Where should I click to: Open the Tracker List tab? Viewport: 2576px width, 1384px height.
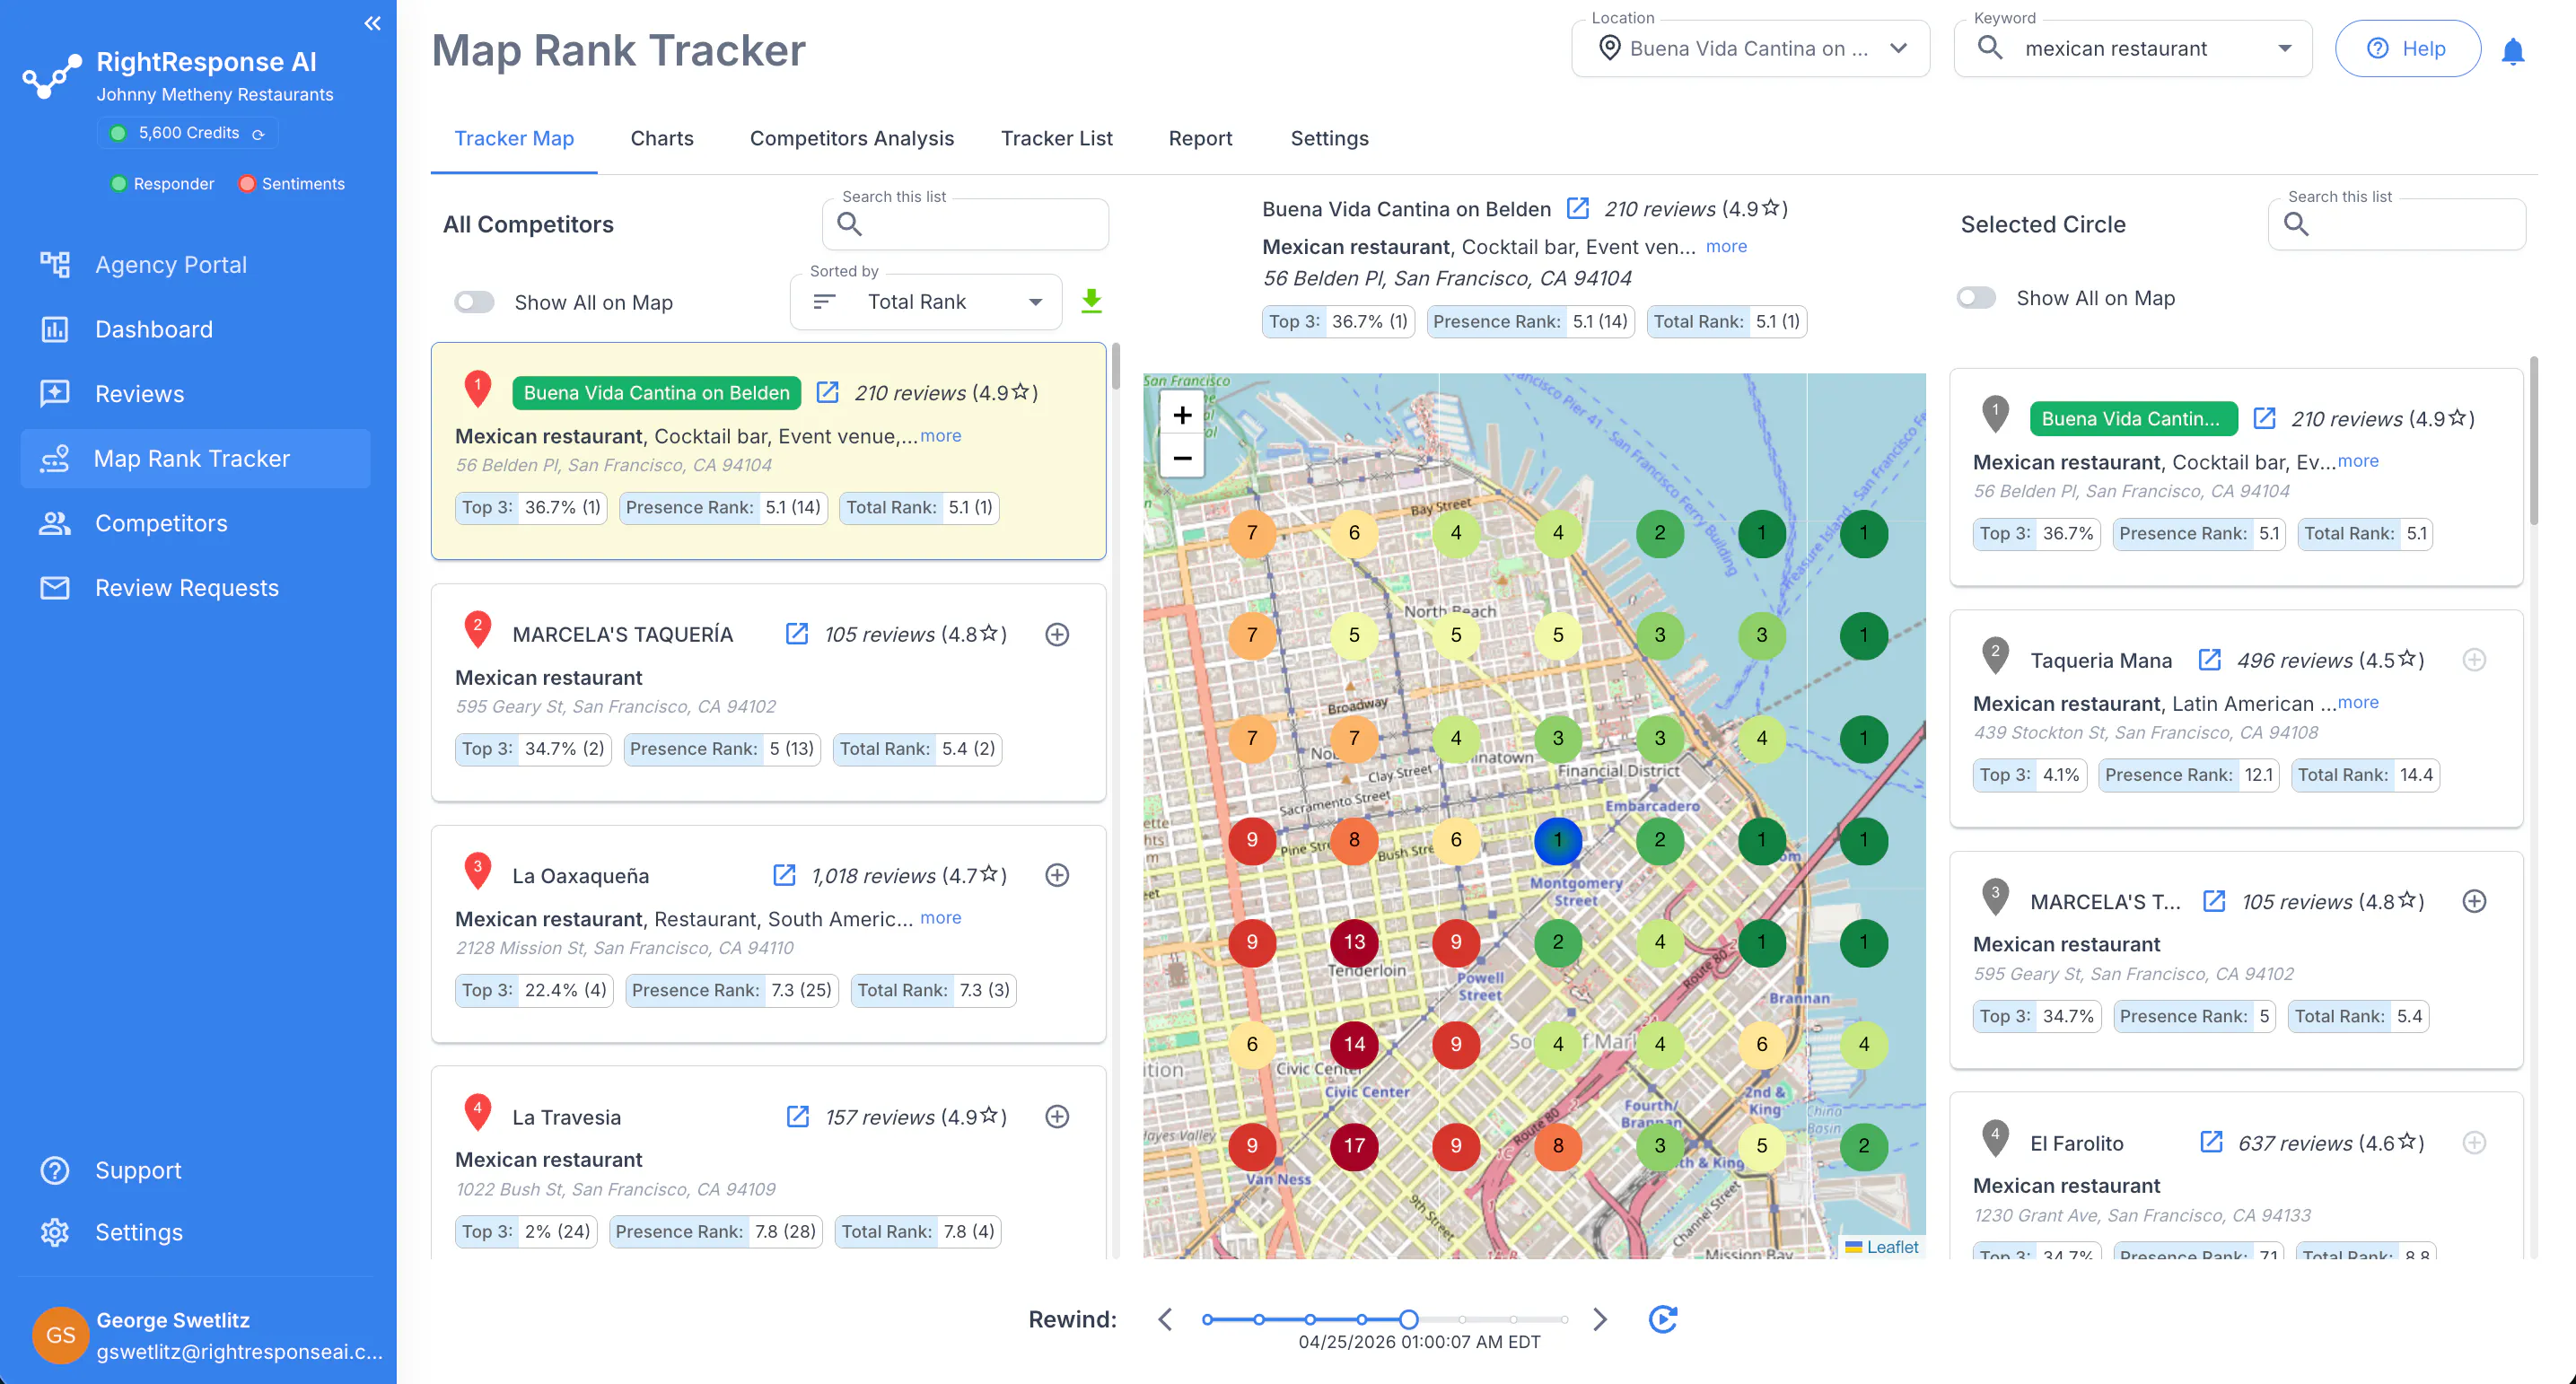coord(1056,139)
